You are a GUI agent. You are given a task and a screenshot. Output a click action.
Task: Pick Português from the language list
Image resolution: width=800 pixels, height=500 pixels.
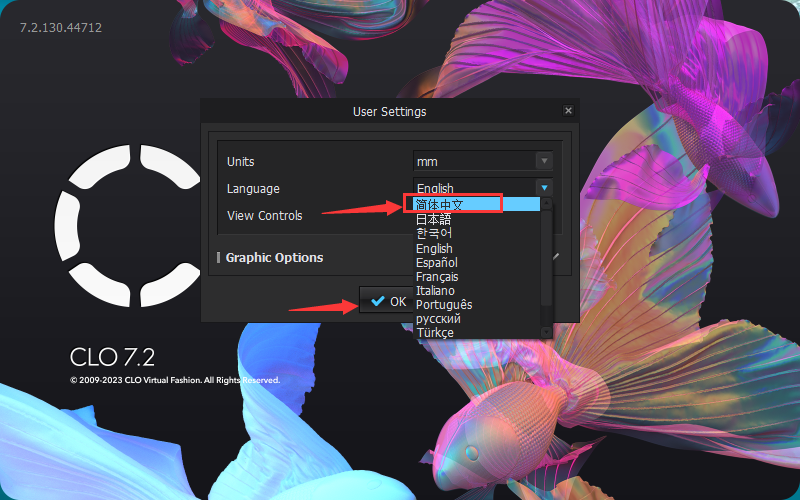477,305
